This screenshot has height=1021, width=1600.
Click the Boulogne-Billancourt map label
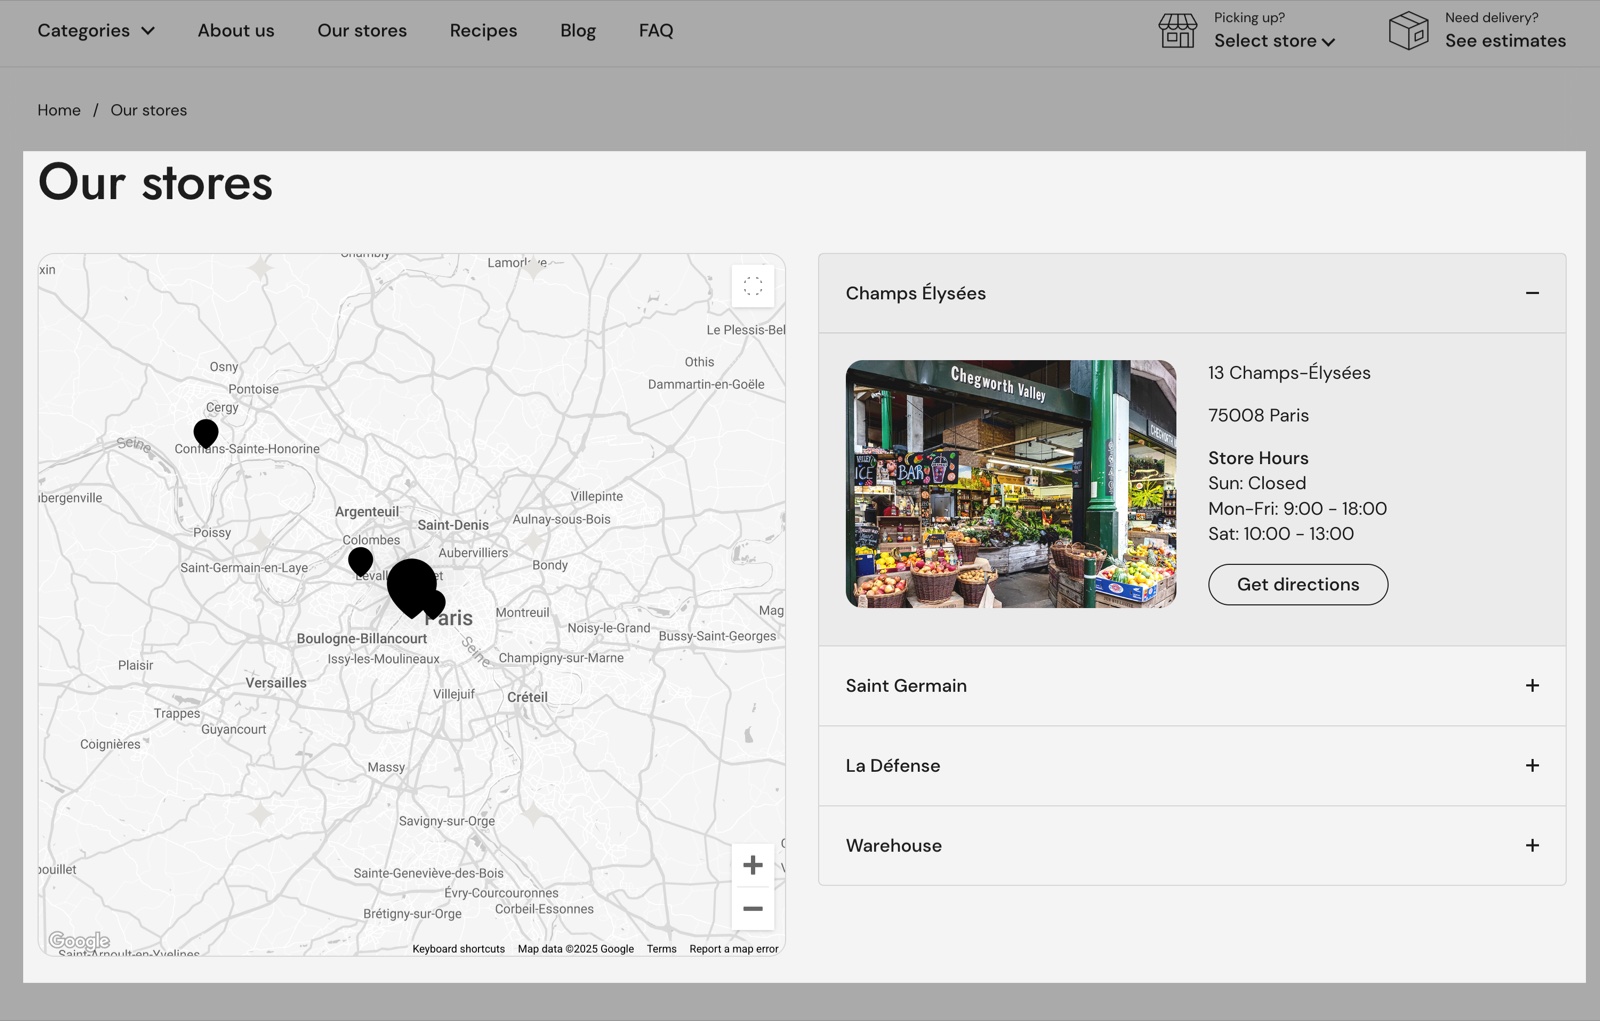(362, 639)
